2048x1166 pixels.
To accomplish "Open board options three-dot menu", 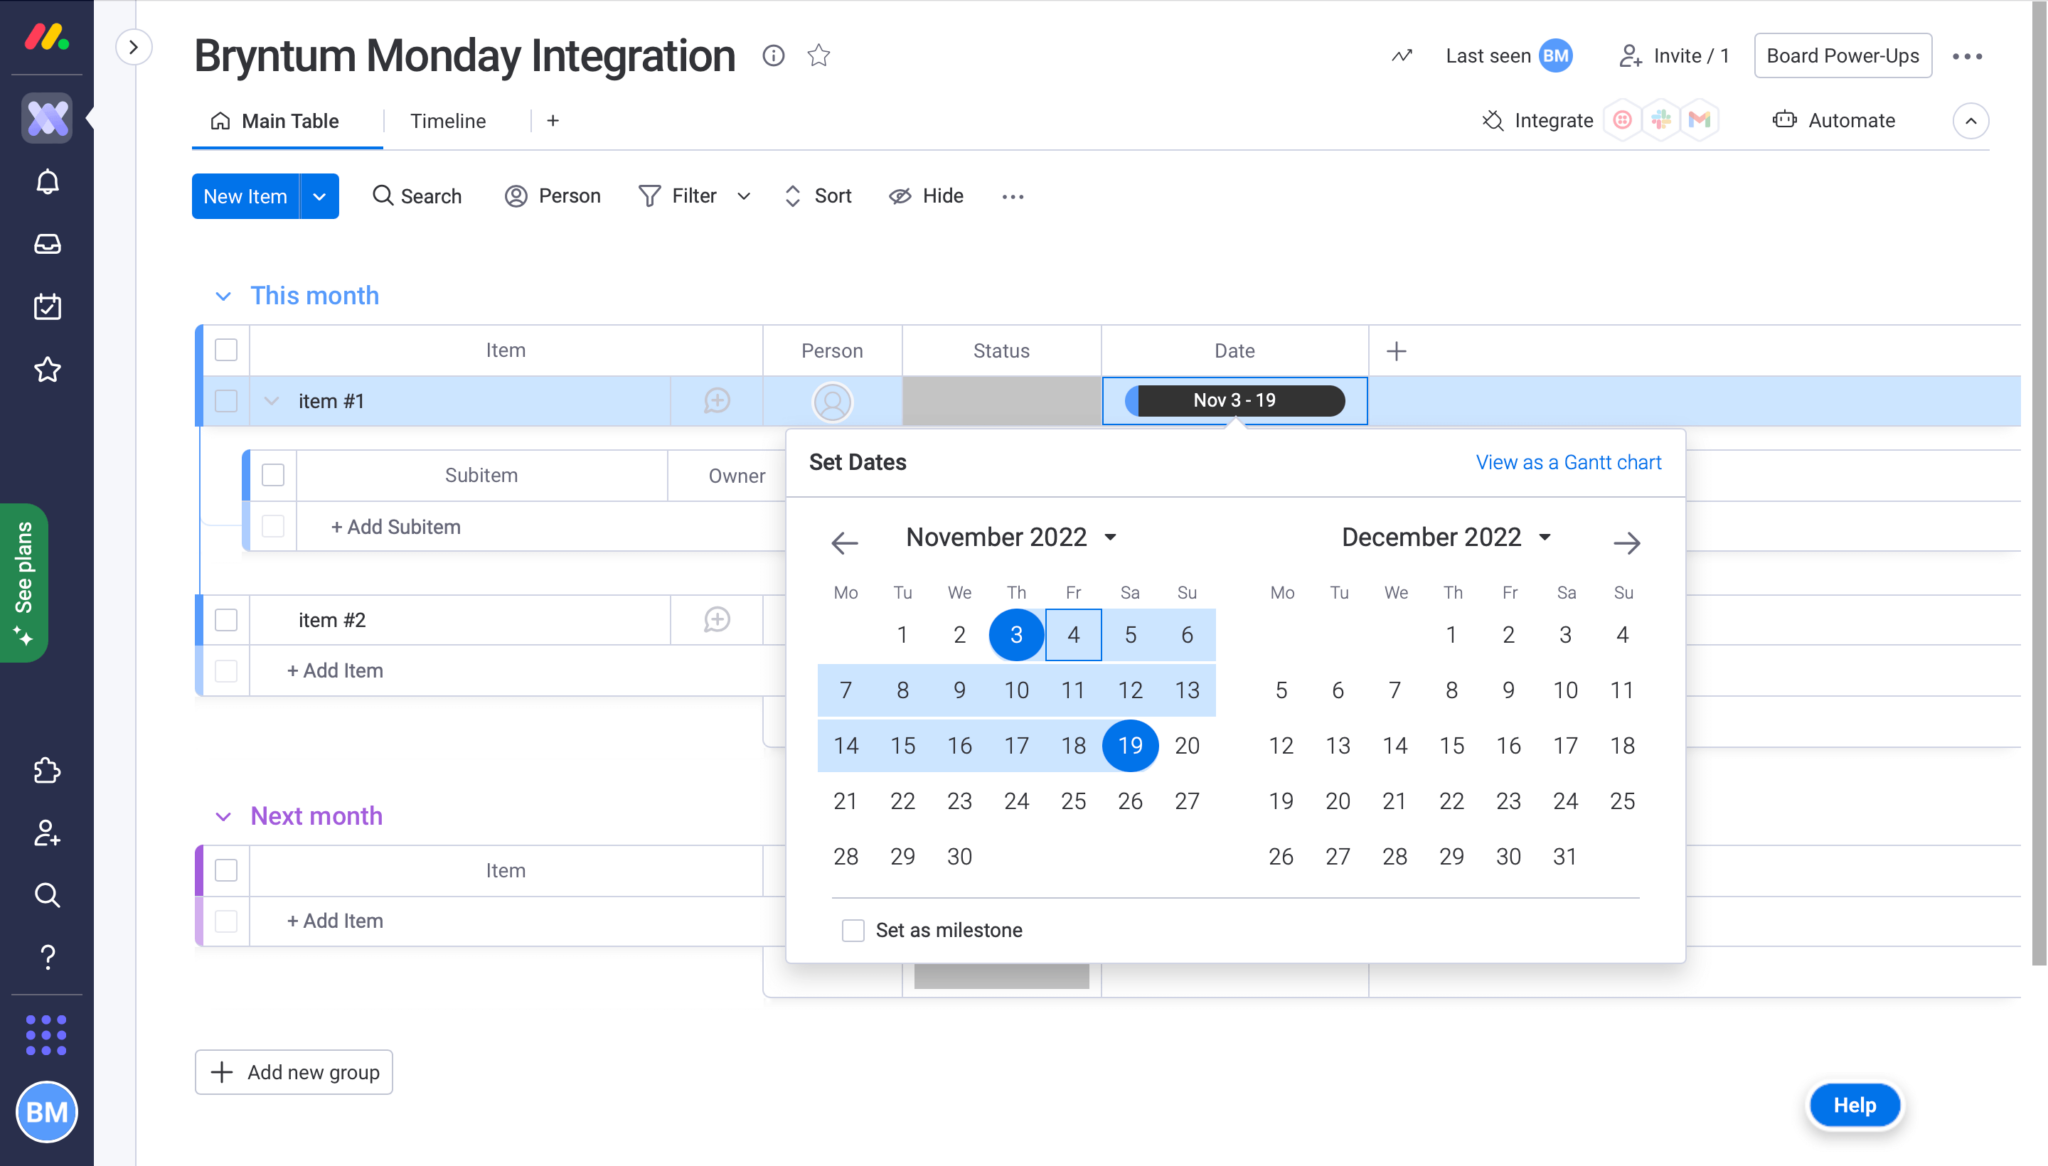I will (x=1967, y=56).
